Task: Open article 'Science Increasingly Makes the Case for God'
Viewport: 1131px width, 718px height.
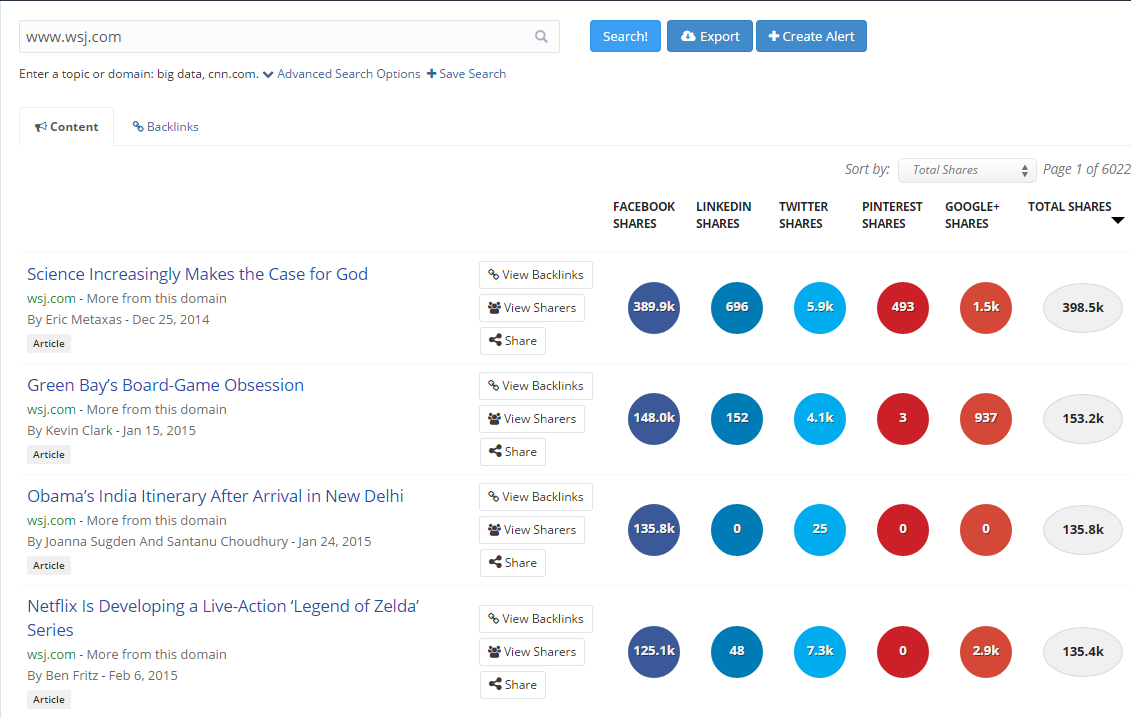Action: [x=198, y=274]
